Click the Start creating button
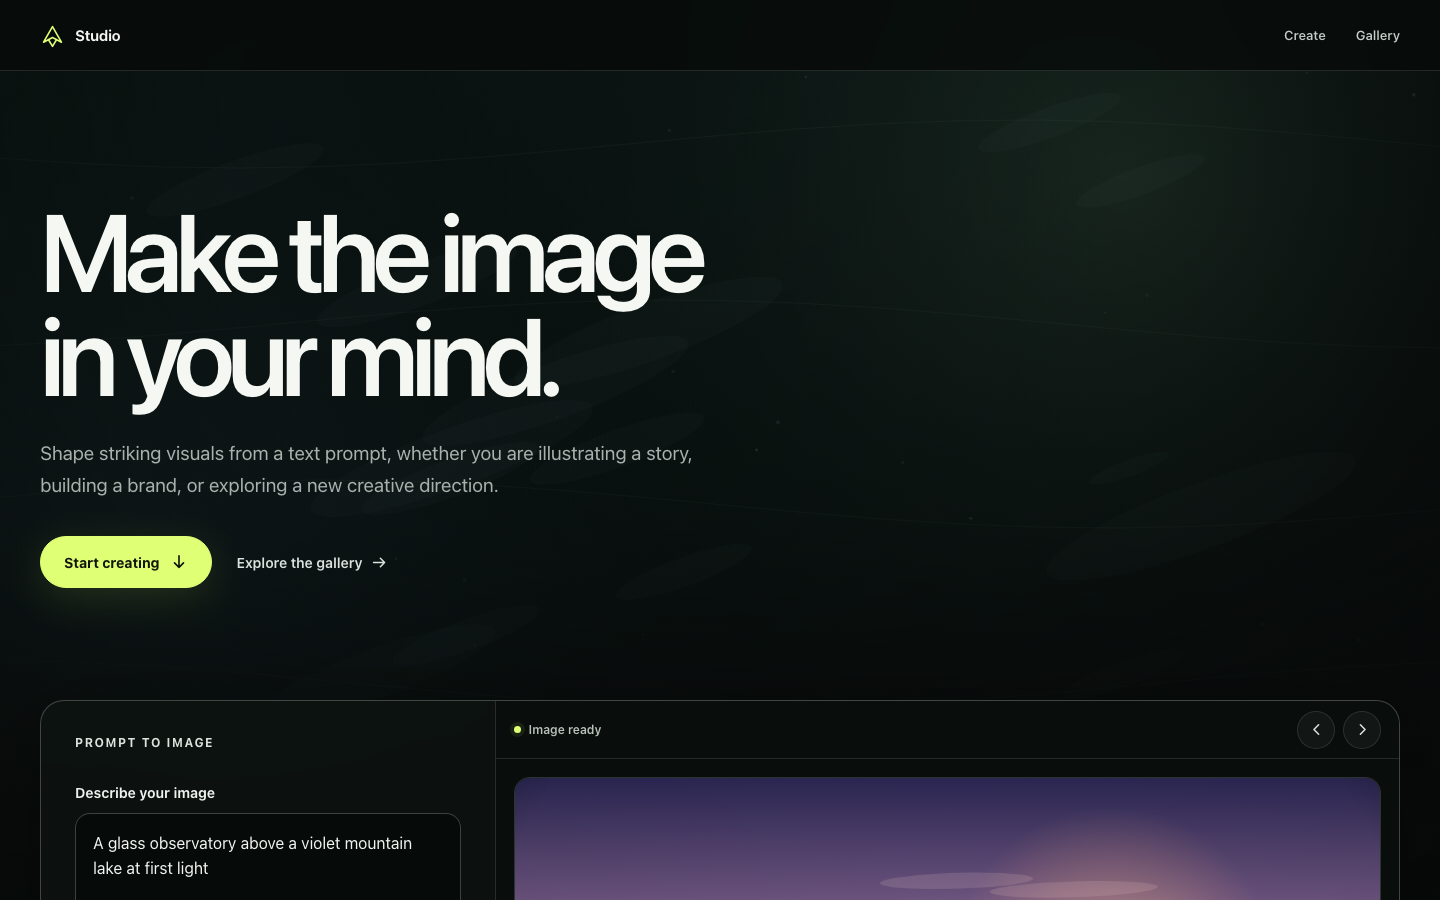The width and height of the screenshot is (1440, 900). coord(126,562)
